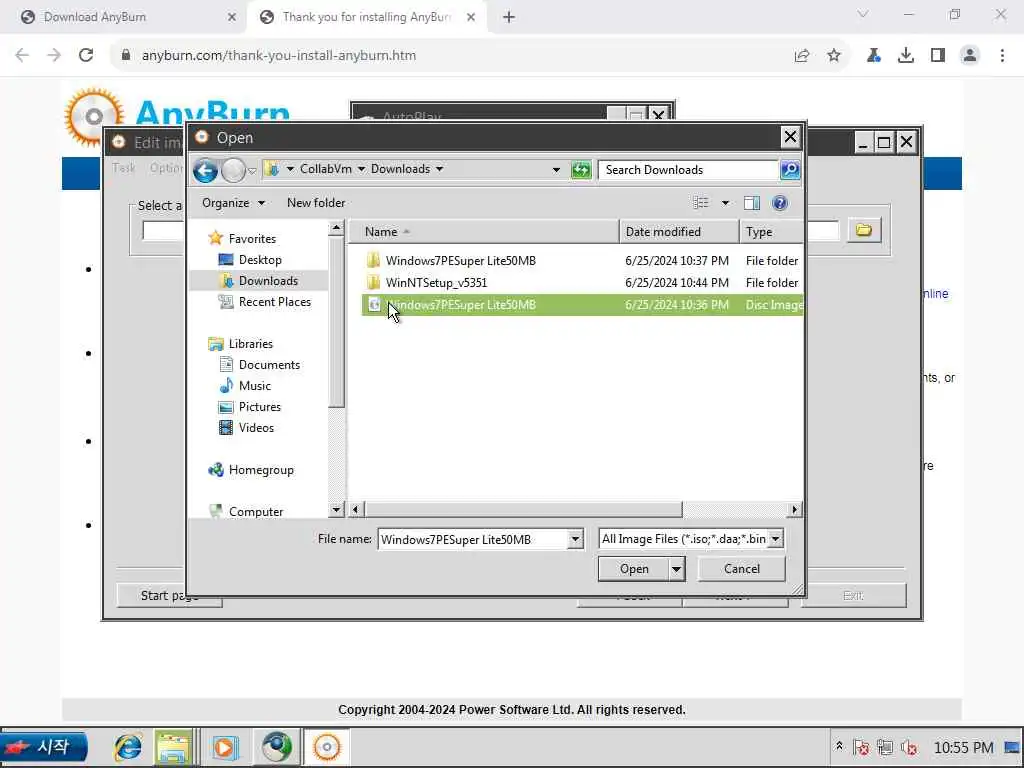Click the horizontal scrollbar of the file list

point(523,509)
